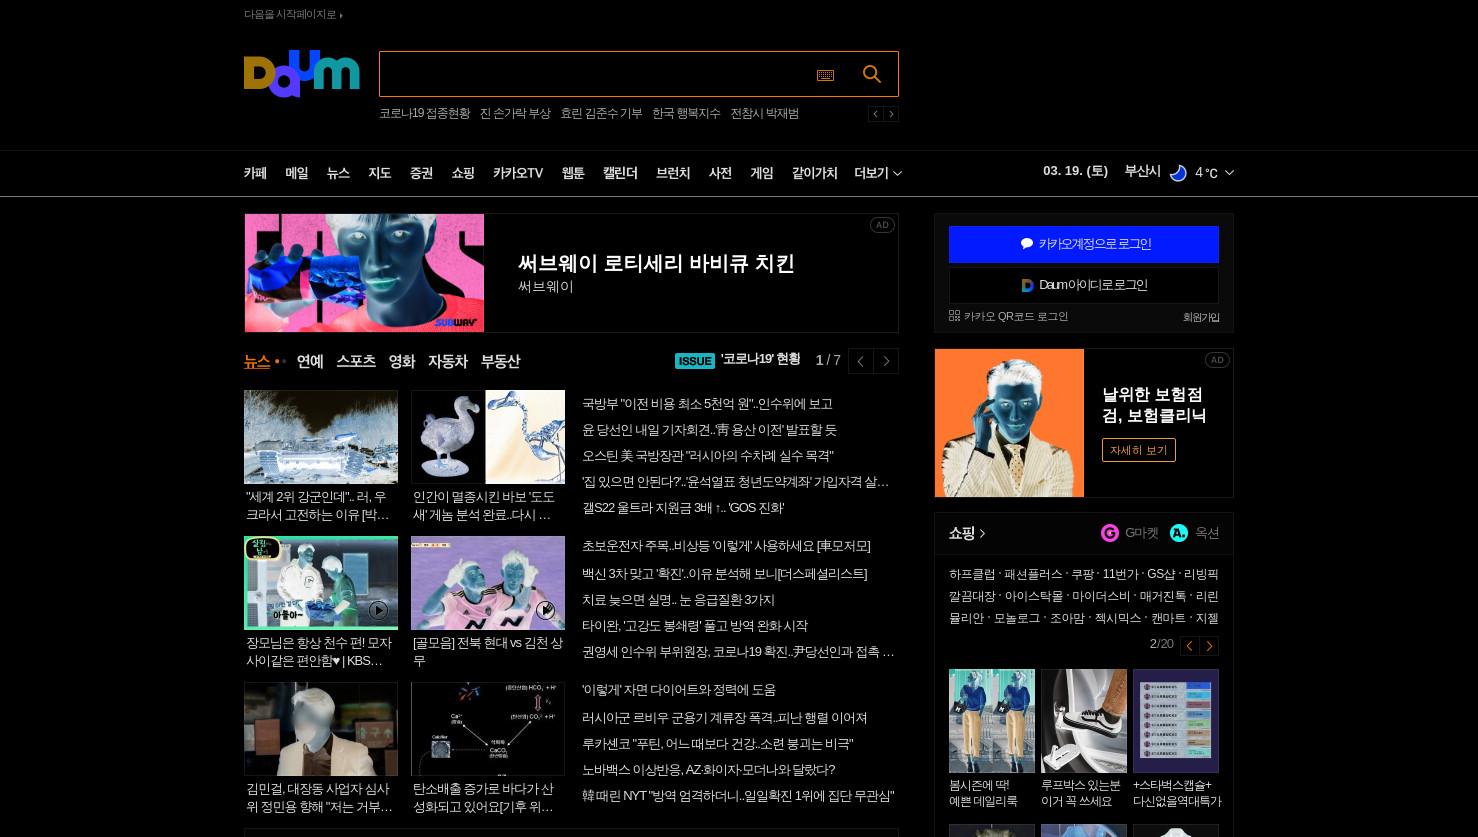Set Daum as start page link
The image size is (1478, 837).
pyautogui.click(x=293, y=15)
